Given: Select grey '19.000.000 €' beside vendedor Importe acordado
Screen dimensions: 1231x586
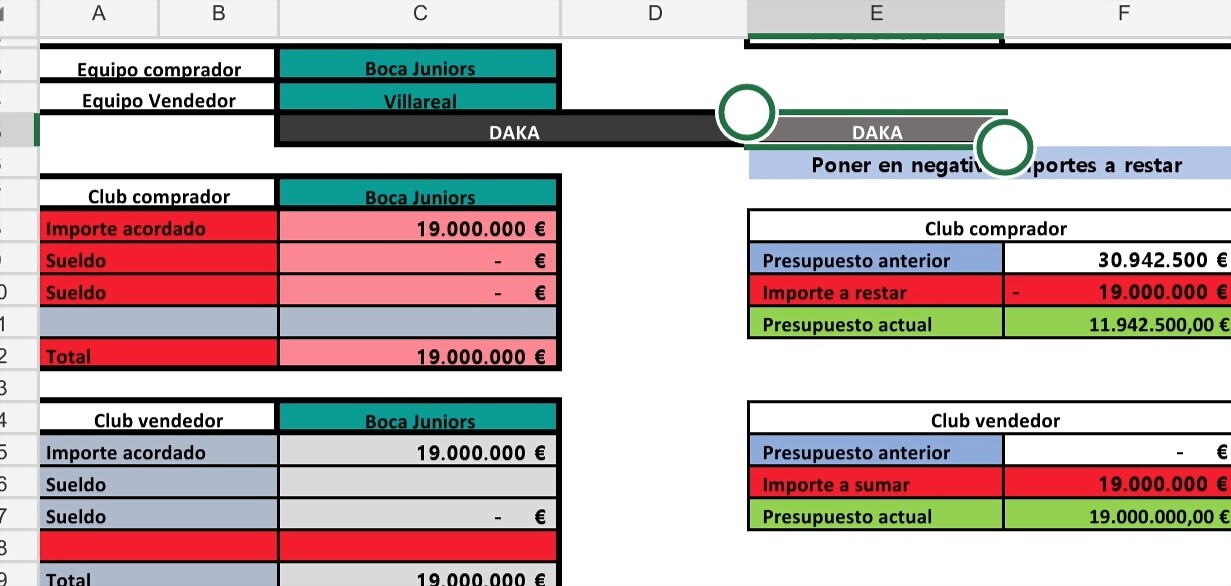Looking at the screenshot, I should pyautogui.click(x=418, y=451).
